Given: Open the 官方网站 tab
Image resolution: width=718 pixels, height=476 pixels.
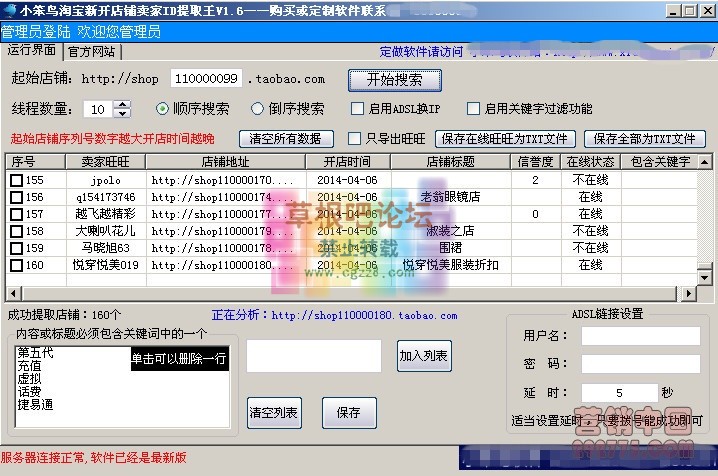Looking at the screenshot, I should coord(92,52).
